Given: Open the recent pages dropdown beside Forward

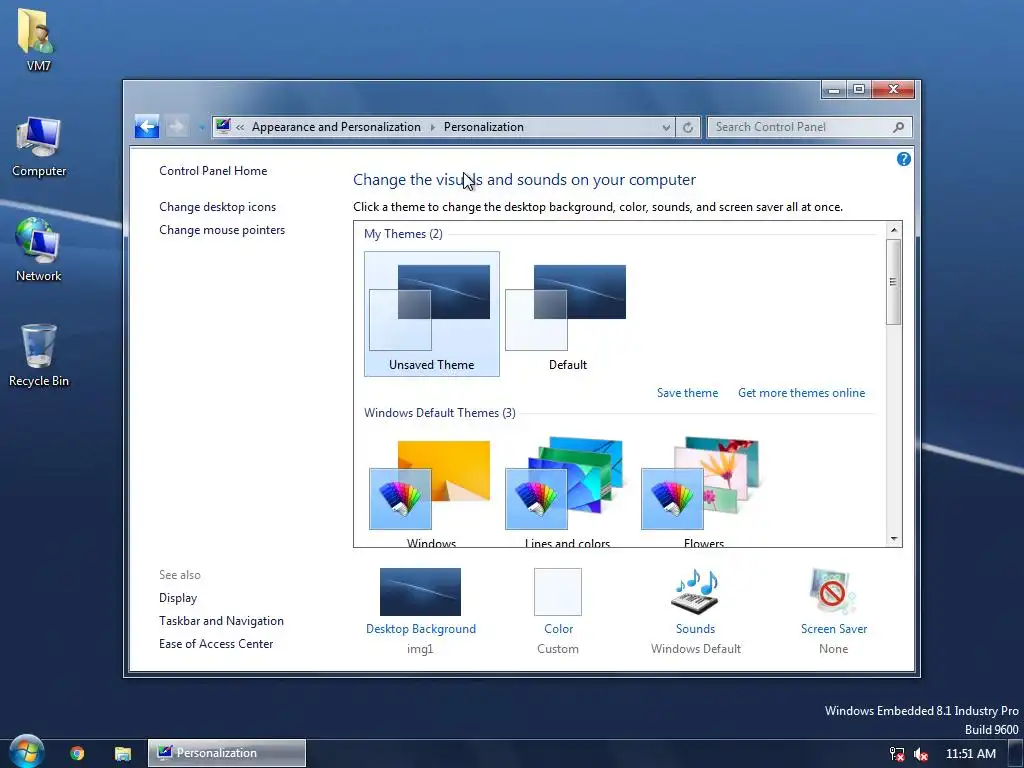Looking at the screenshot, I should [201, 127].
